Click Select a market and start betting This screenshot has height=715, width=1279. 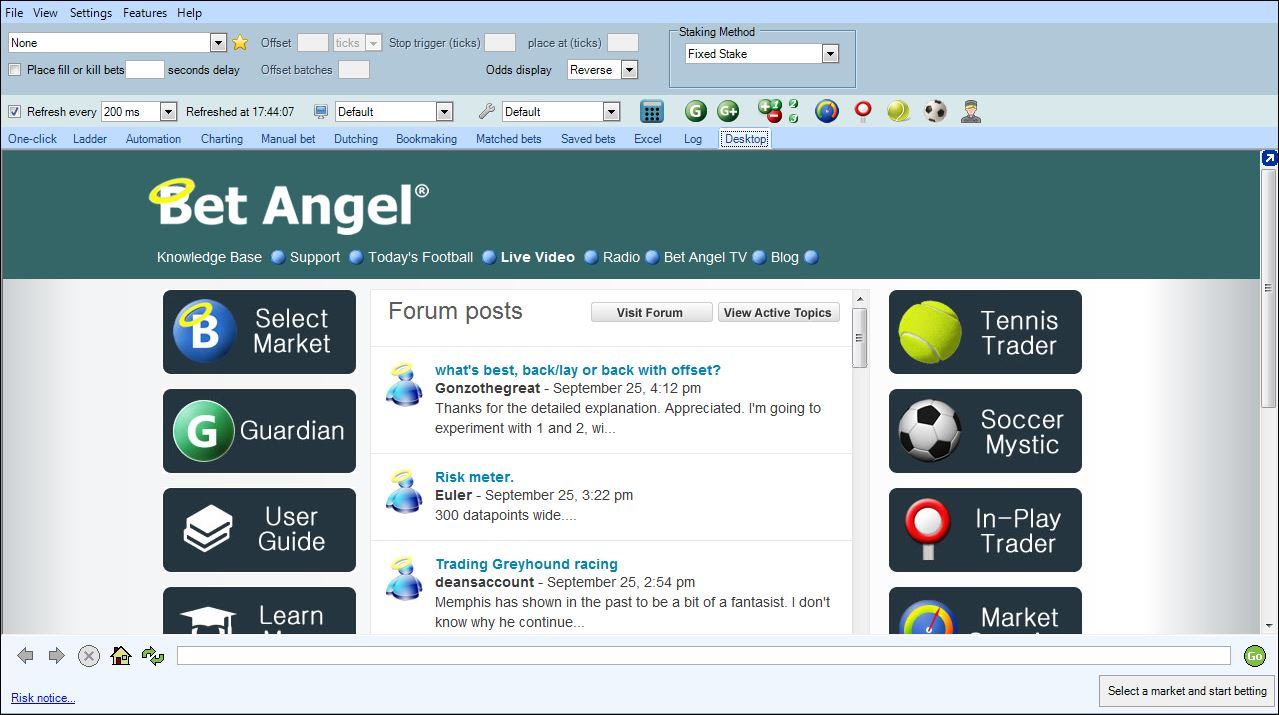[1187, 691]
